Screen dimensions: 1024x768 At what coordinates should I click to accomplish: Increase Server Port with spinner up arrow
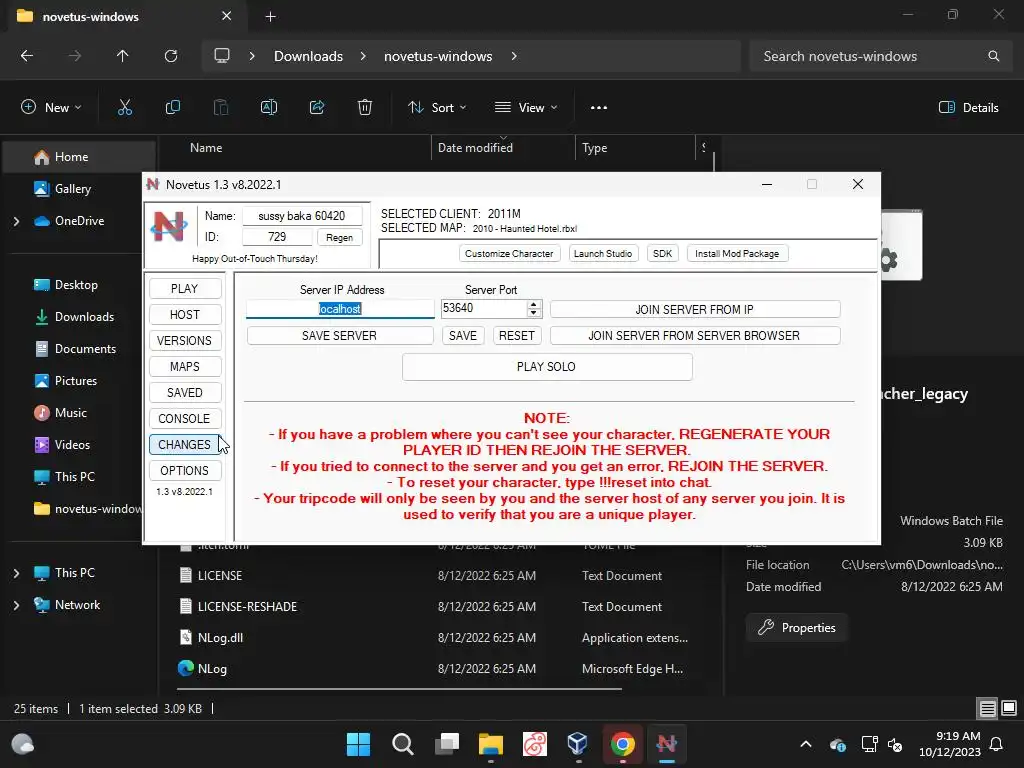(534, 304)
